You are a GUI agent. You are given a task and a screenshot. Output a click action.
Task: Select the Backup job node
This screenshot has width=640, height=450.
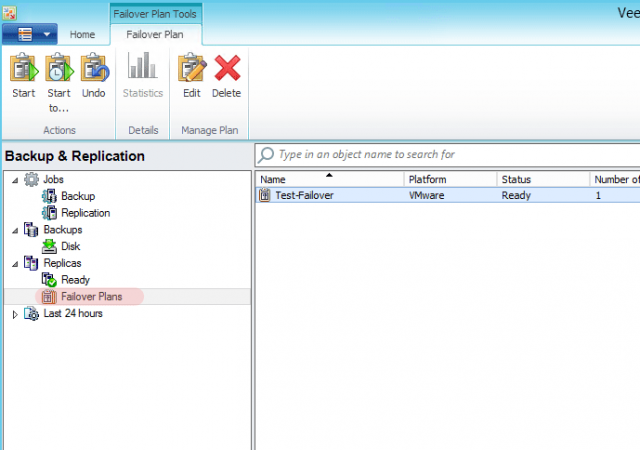coord(77,196)
